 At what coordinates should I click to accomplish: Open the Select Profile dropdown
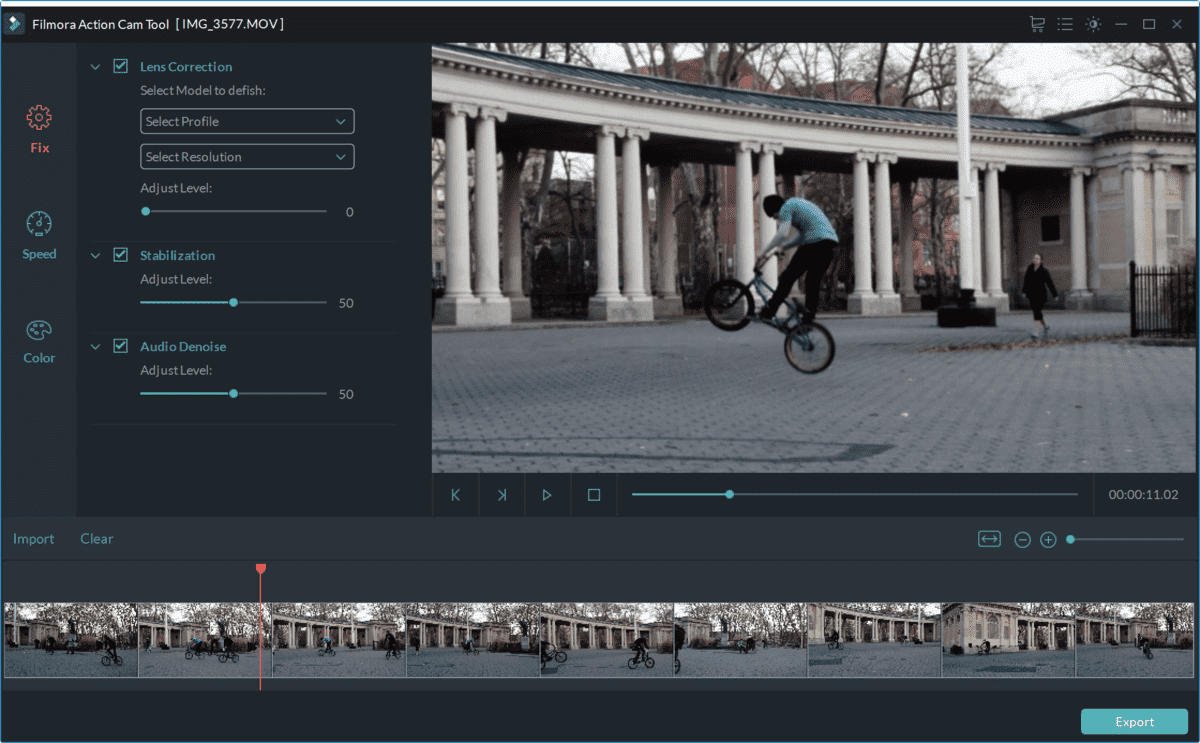coord(247,121)
